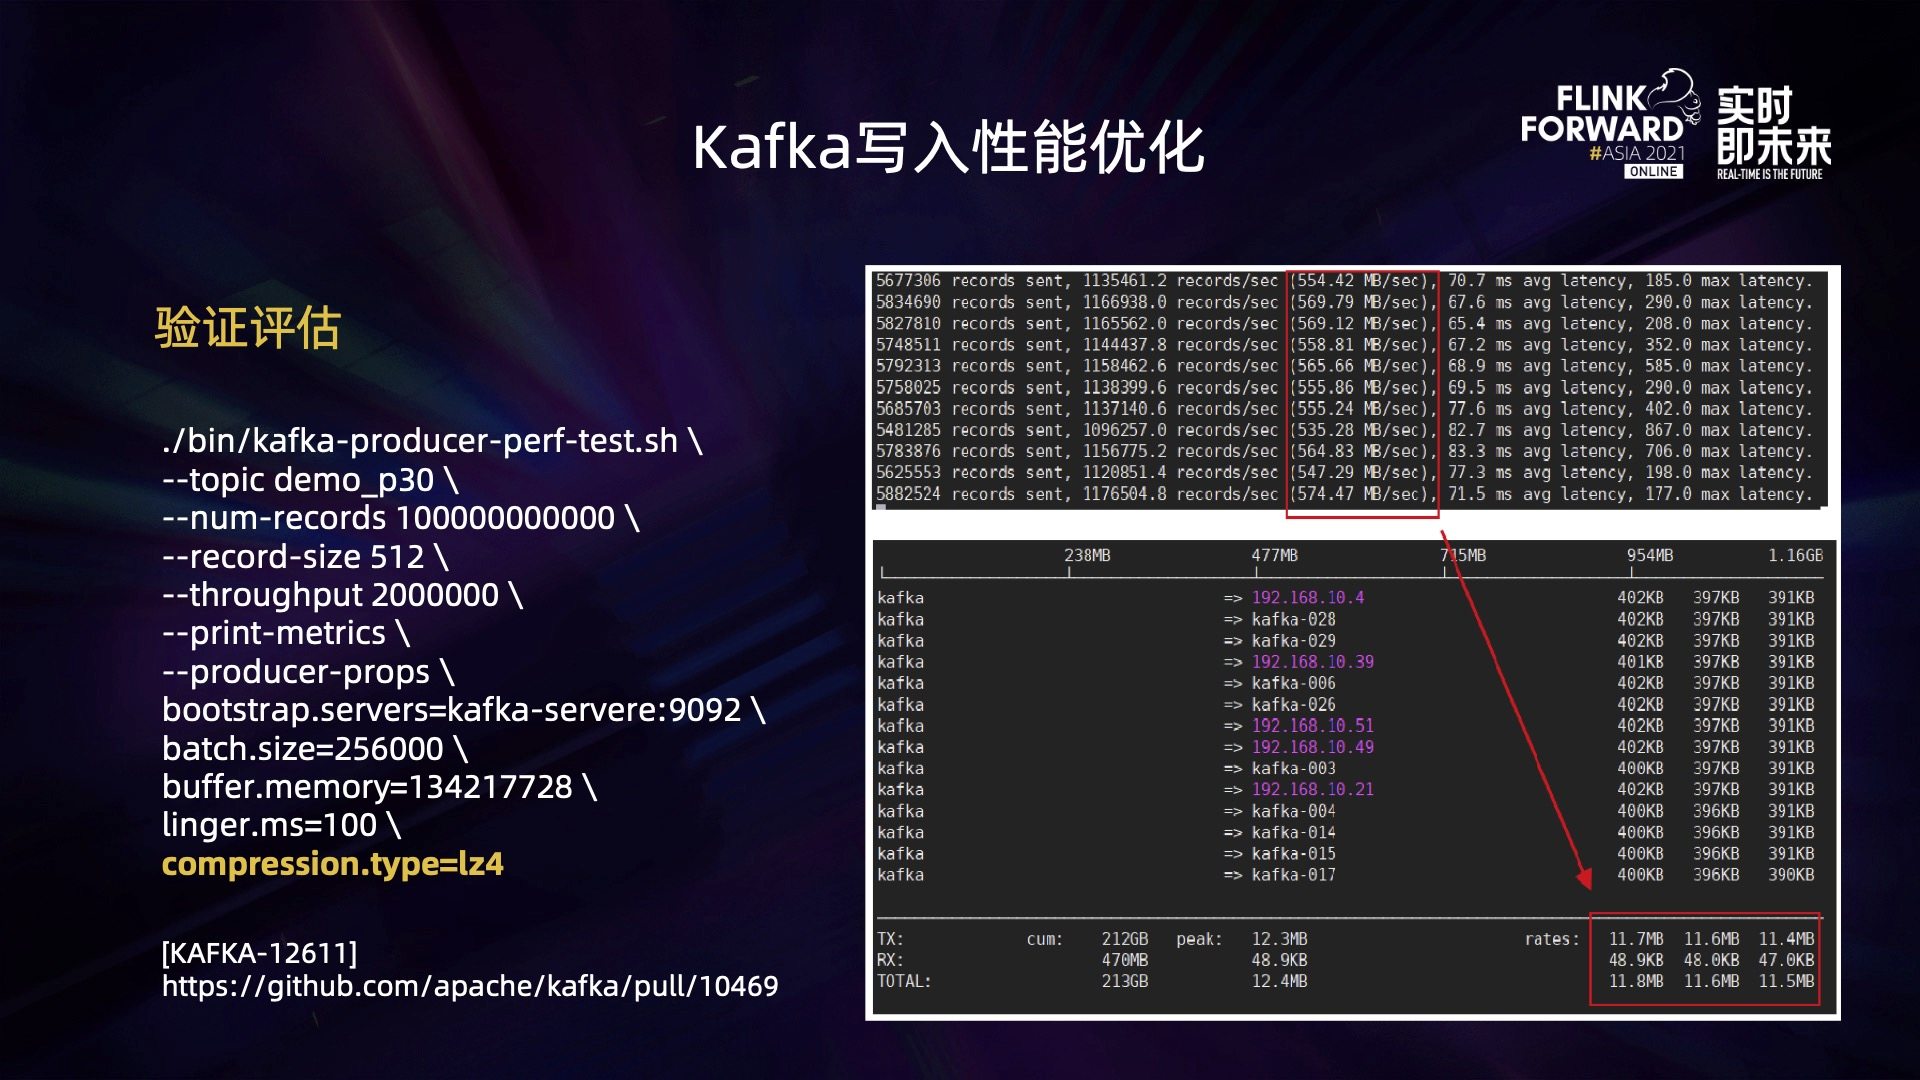Click the 477MB bandwidth scale marker
The image size is (1920, 1080).
click(1274, 555)
